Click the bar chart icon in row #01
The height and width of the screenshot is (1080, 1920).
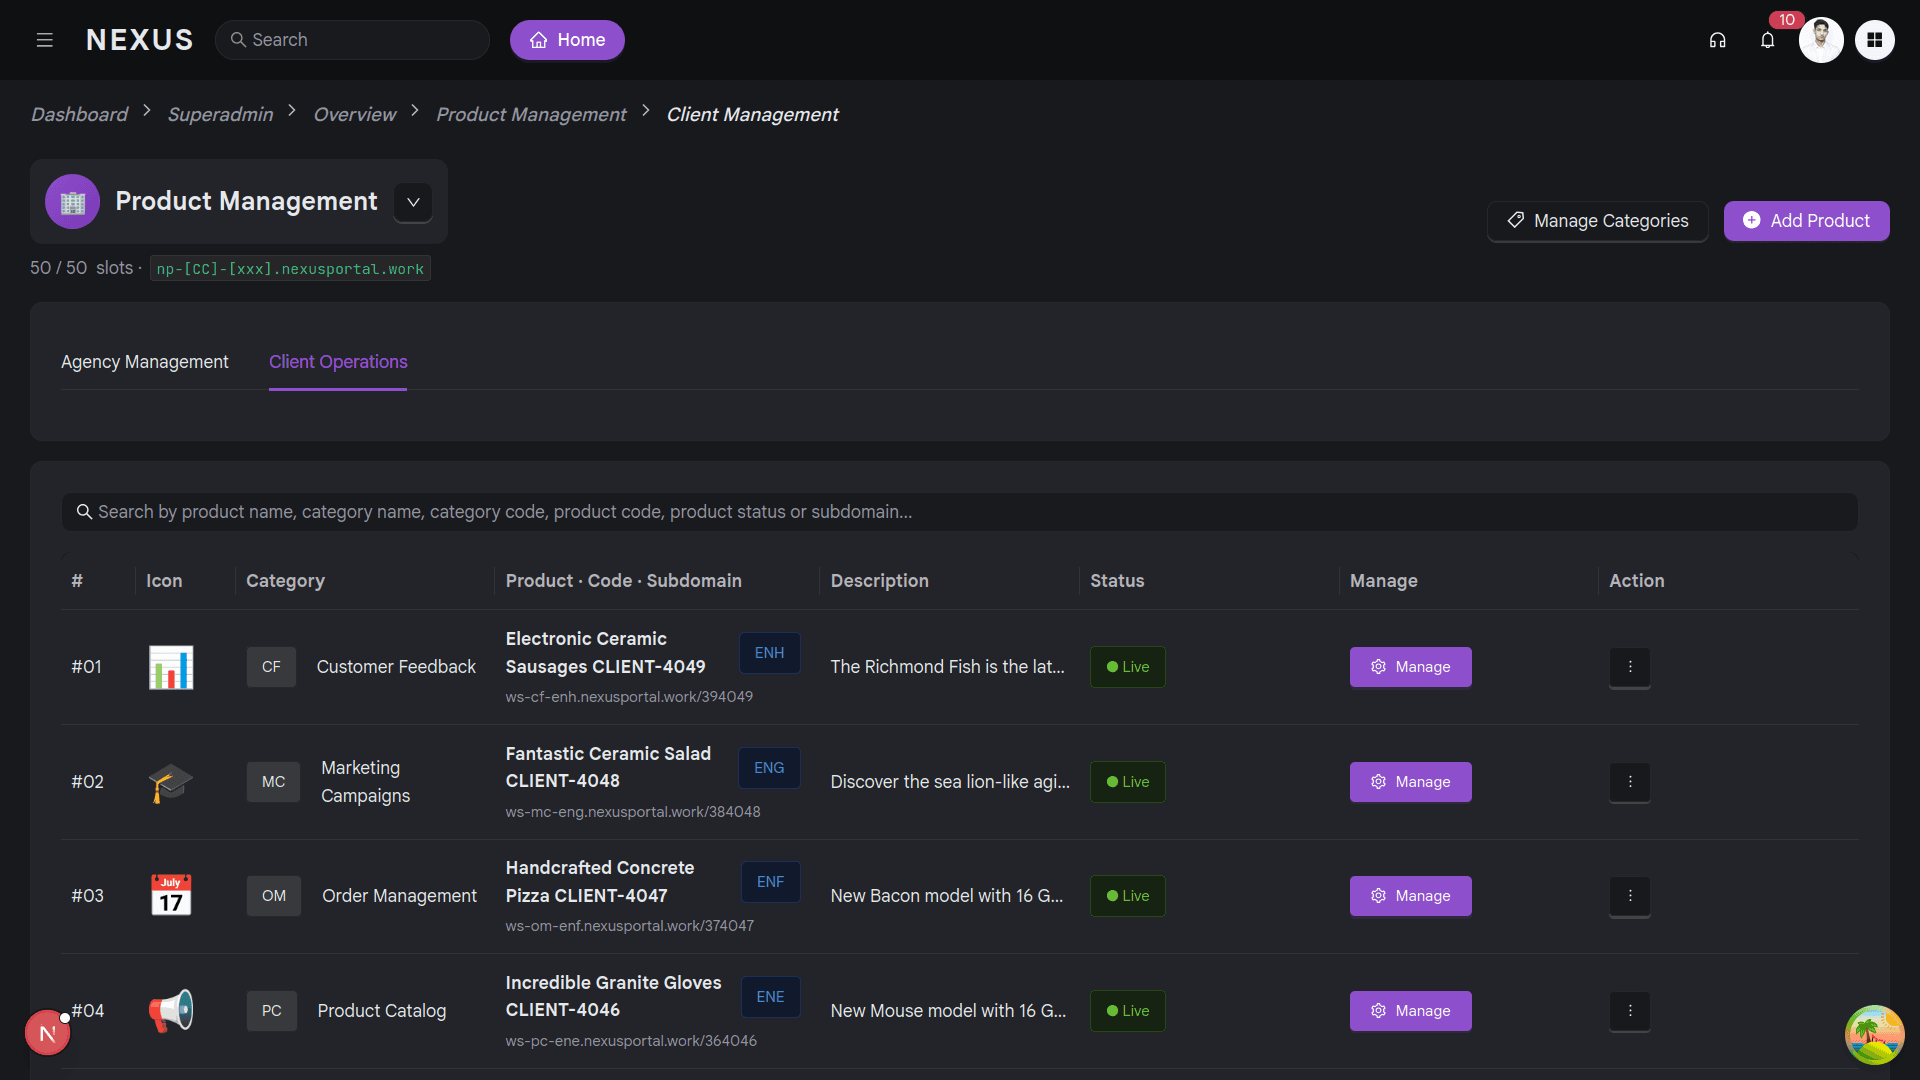tap(171, 667)
